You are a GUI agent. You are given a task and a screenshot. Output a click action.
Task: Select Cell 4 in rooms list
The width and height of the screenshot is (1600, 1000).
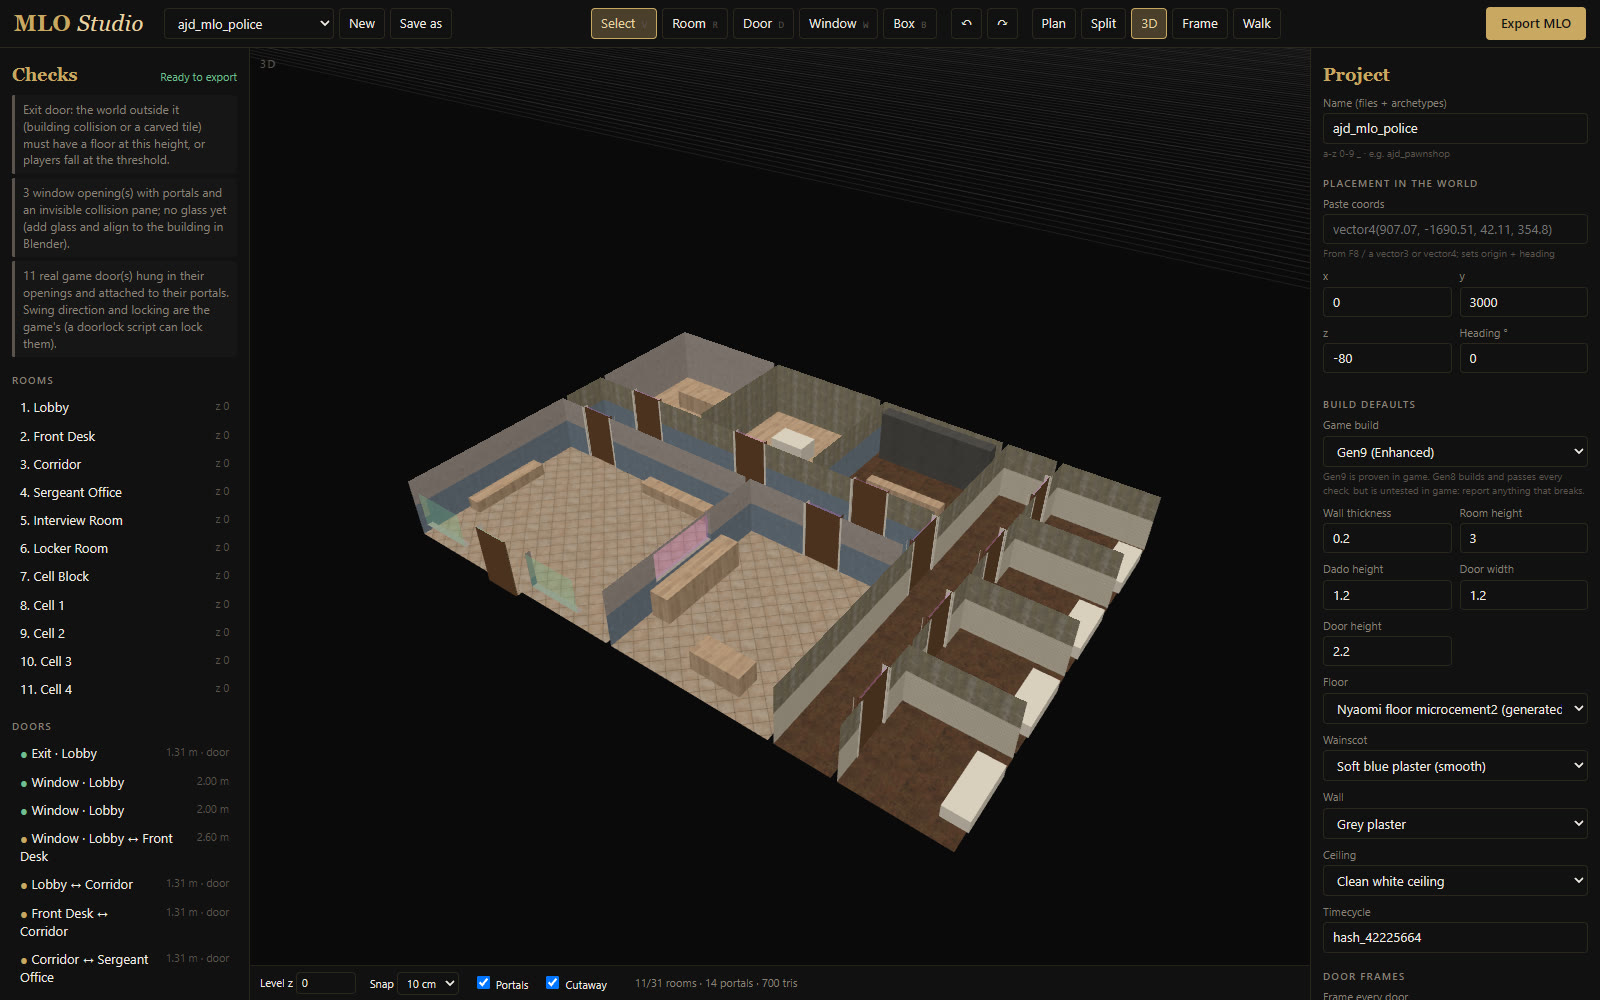(x=124, y=689)
